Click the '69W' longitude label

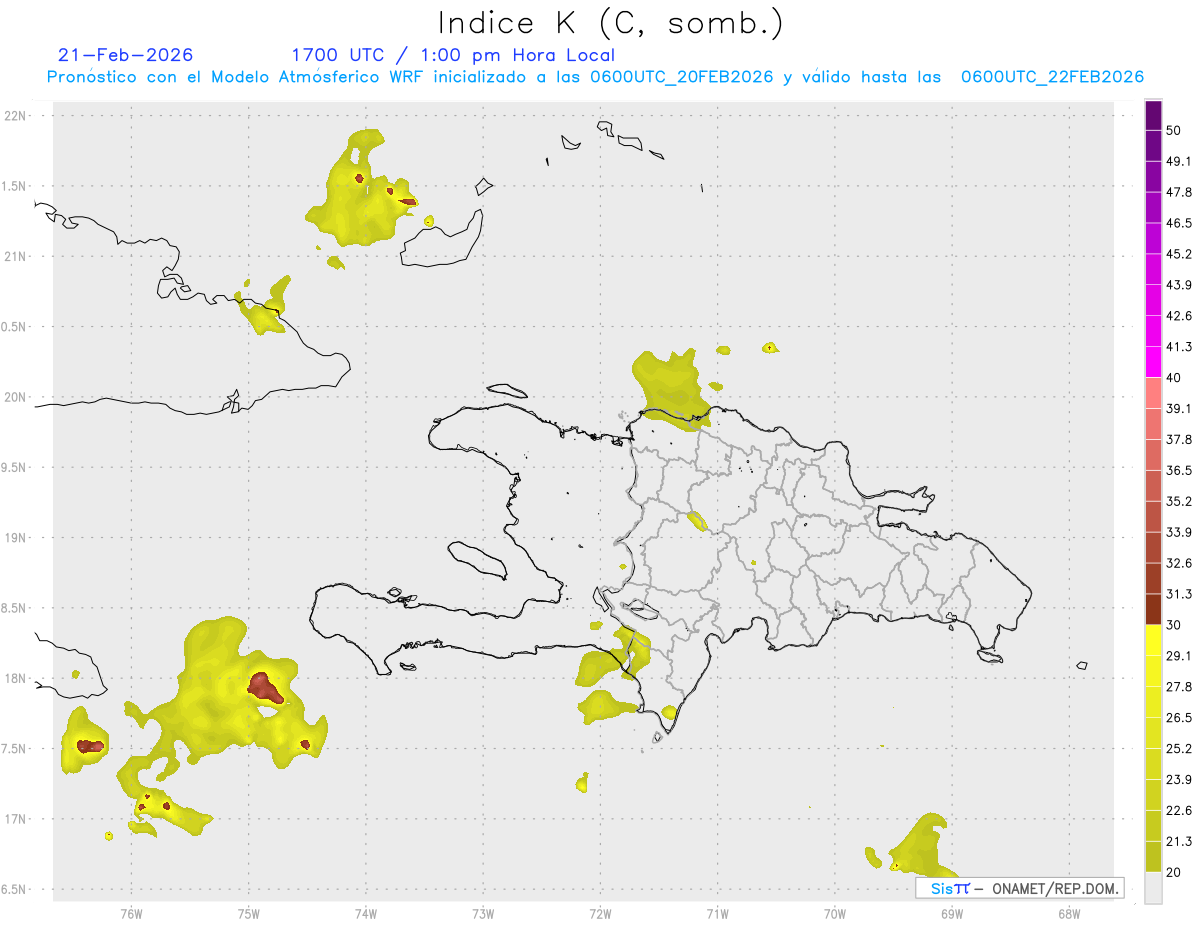952,912
